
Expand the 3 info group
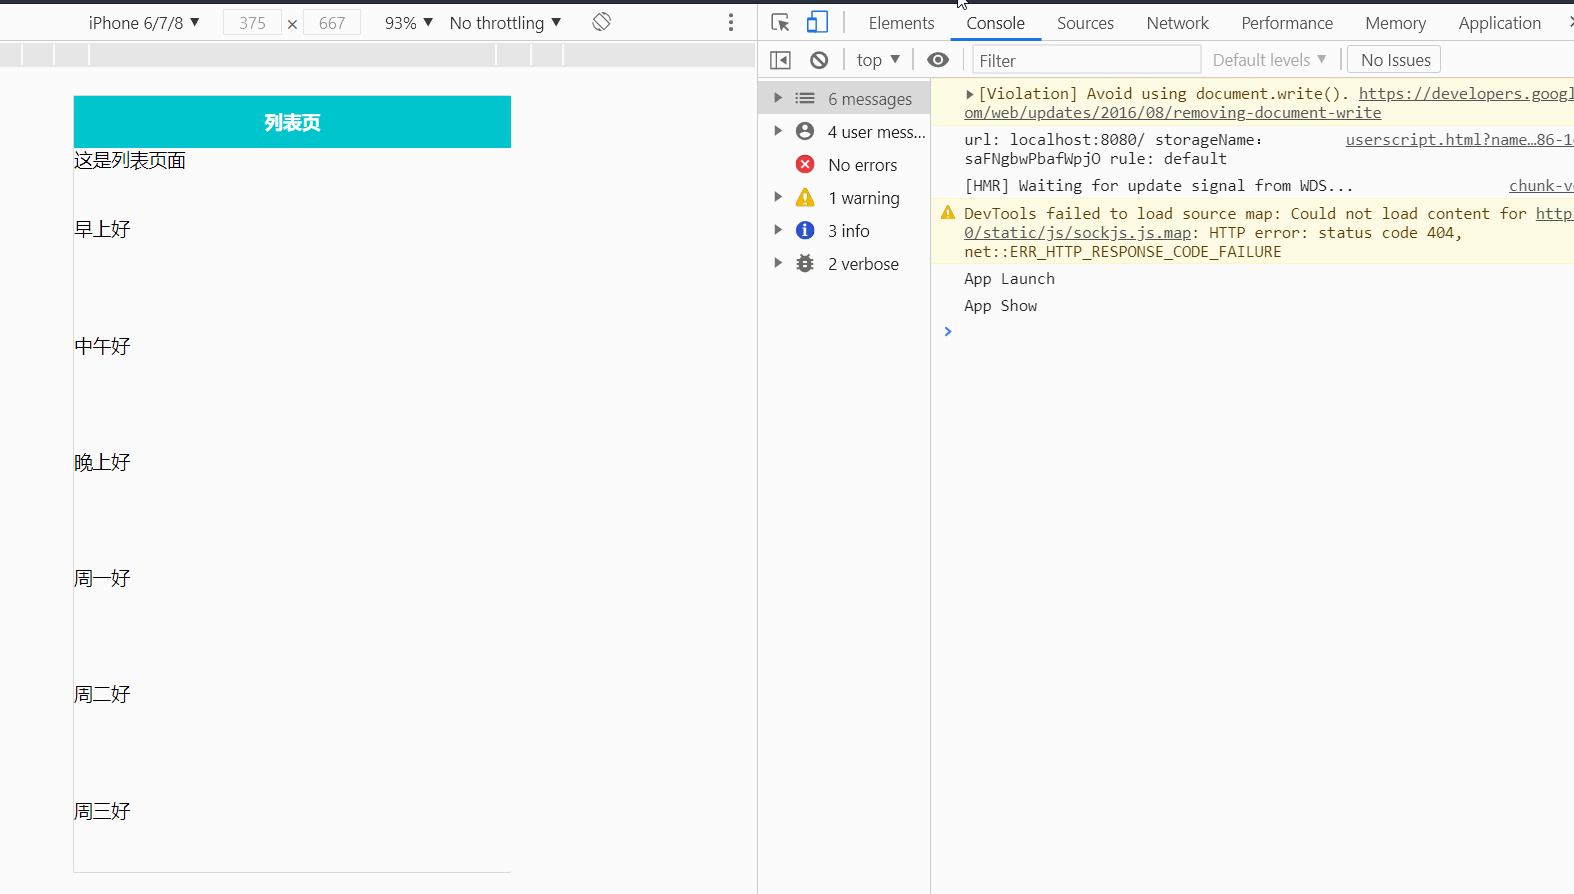(778, 230)
